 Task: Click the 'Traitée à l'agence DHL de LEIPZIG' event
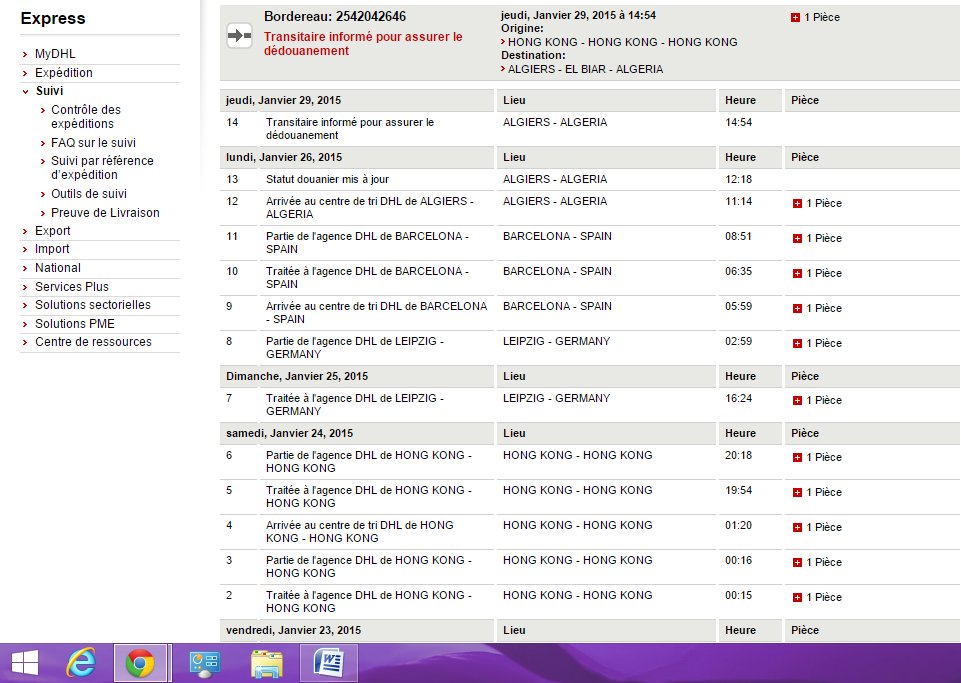tap(355, 404)
